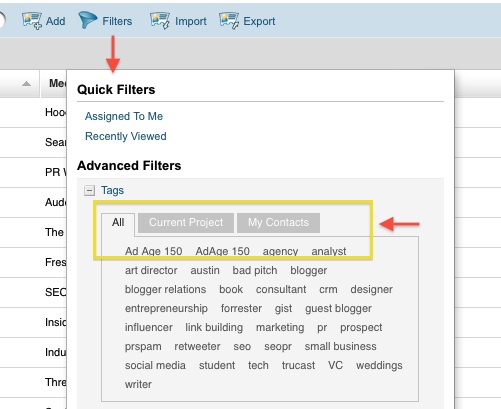Choose the entrepreneurship tag
Image resolution: width=501 pixels, height=409 pixels.
166,308
